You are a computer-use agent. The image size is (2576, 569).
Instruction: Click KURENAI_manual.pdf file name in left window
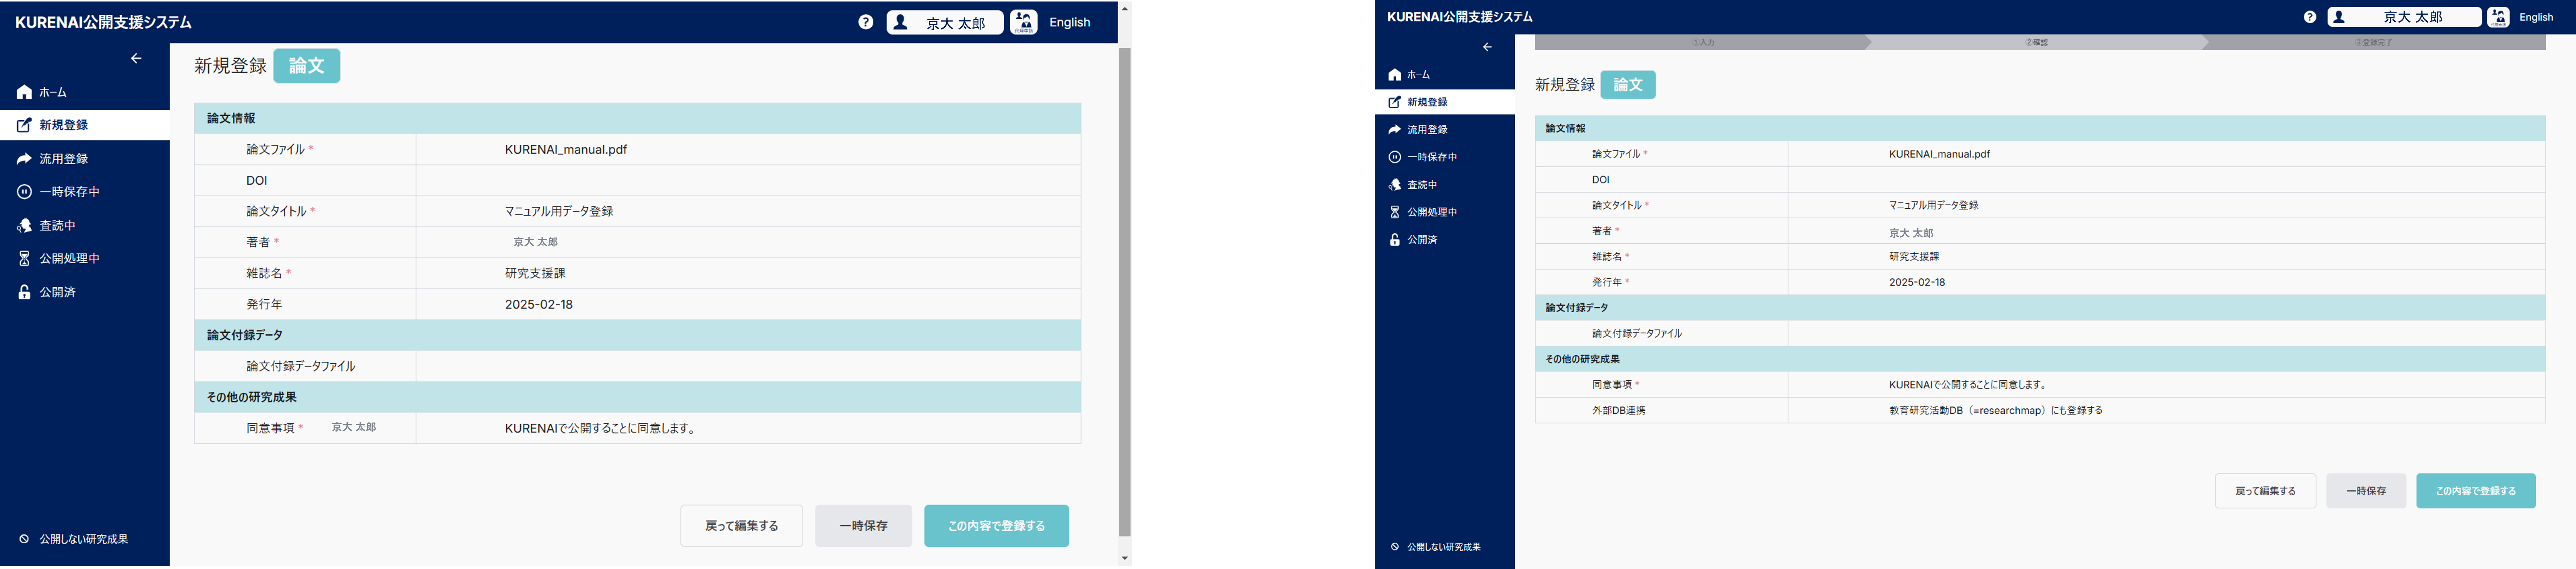566,150
